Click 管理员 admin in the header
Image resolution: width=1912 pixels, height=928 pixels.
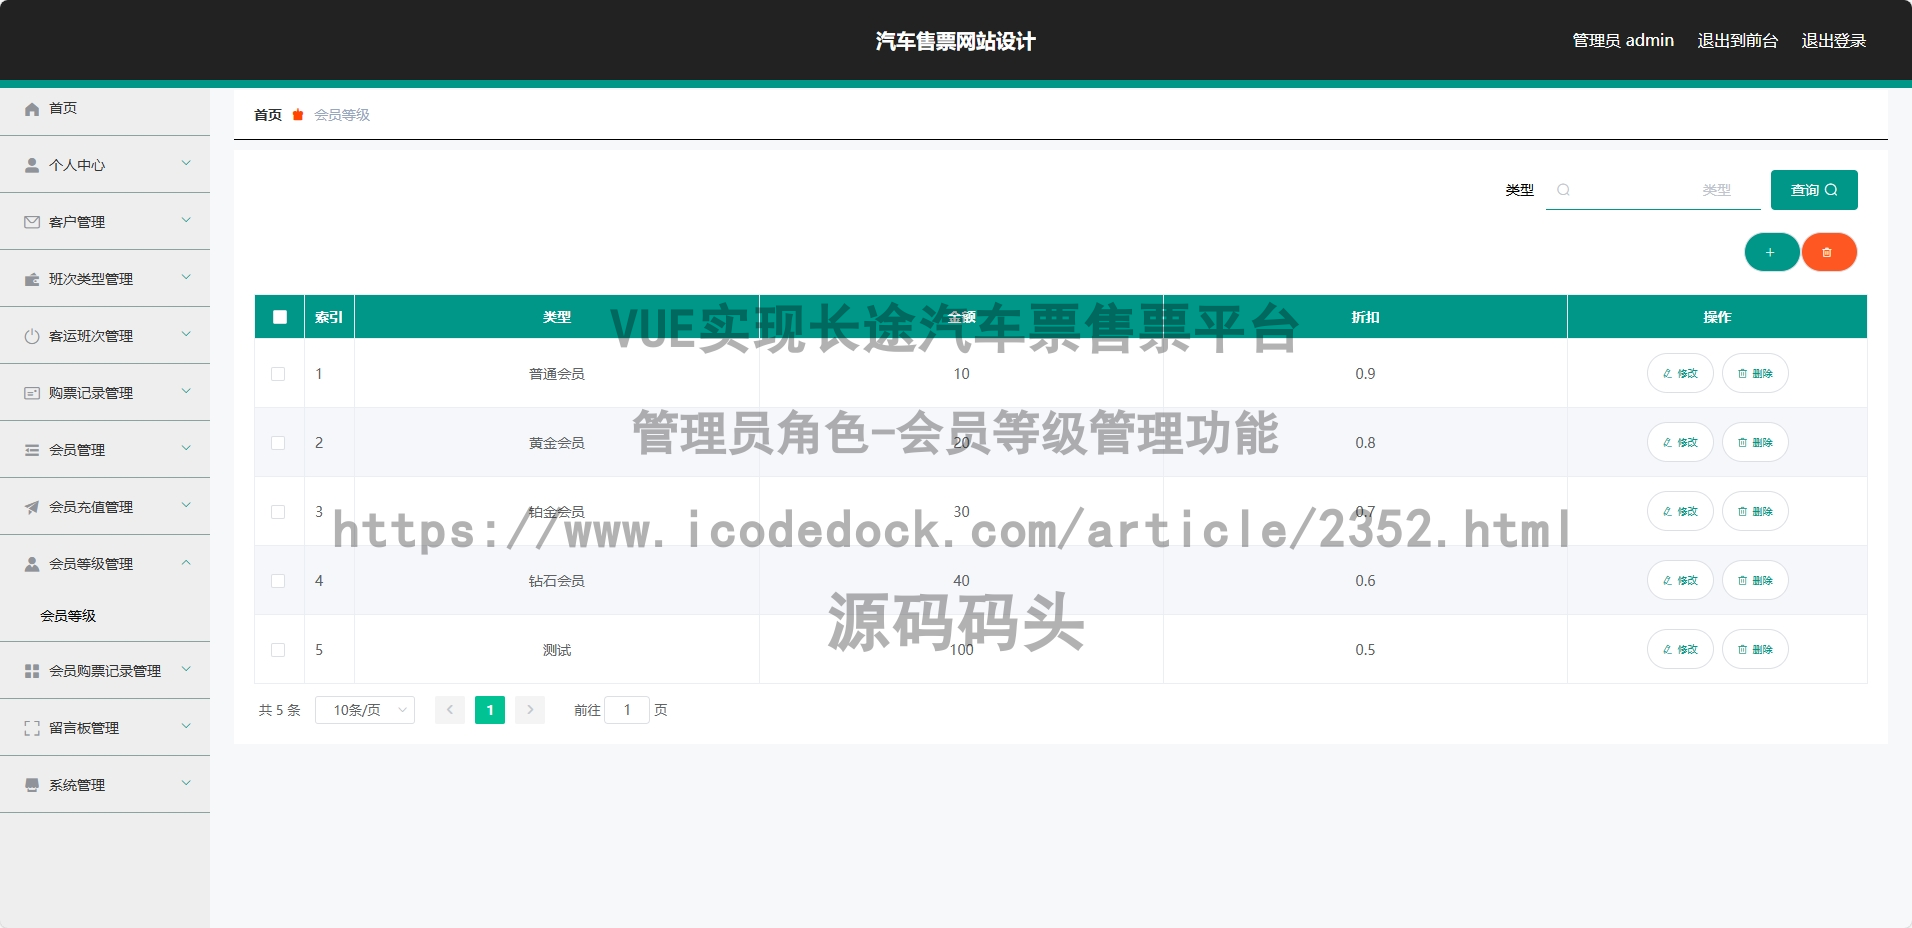pos(1623,41)
